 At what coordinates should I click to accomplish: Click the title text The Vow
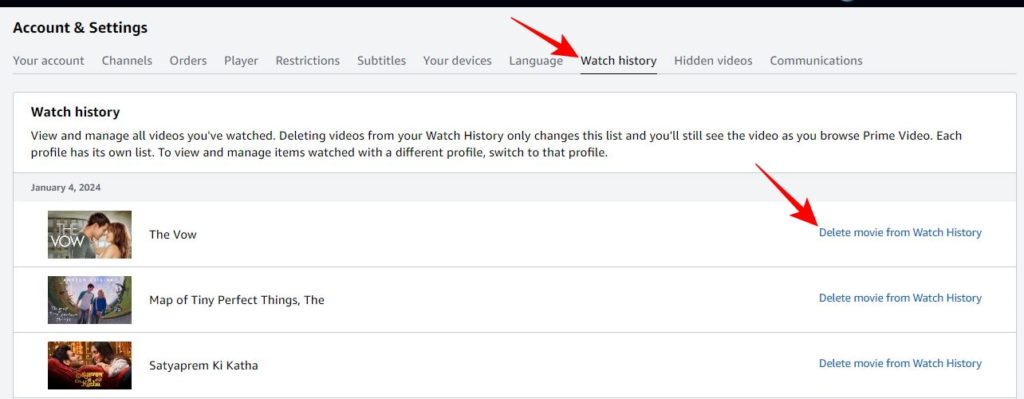pyautogui.click(x=172, y=234)
